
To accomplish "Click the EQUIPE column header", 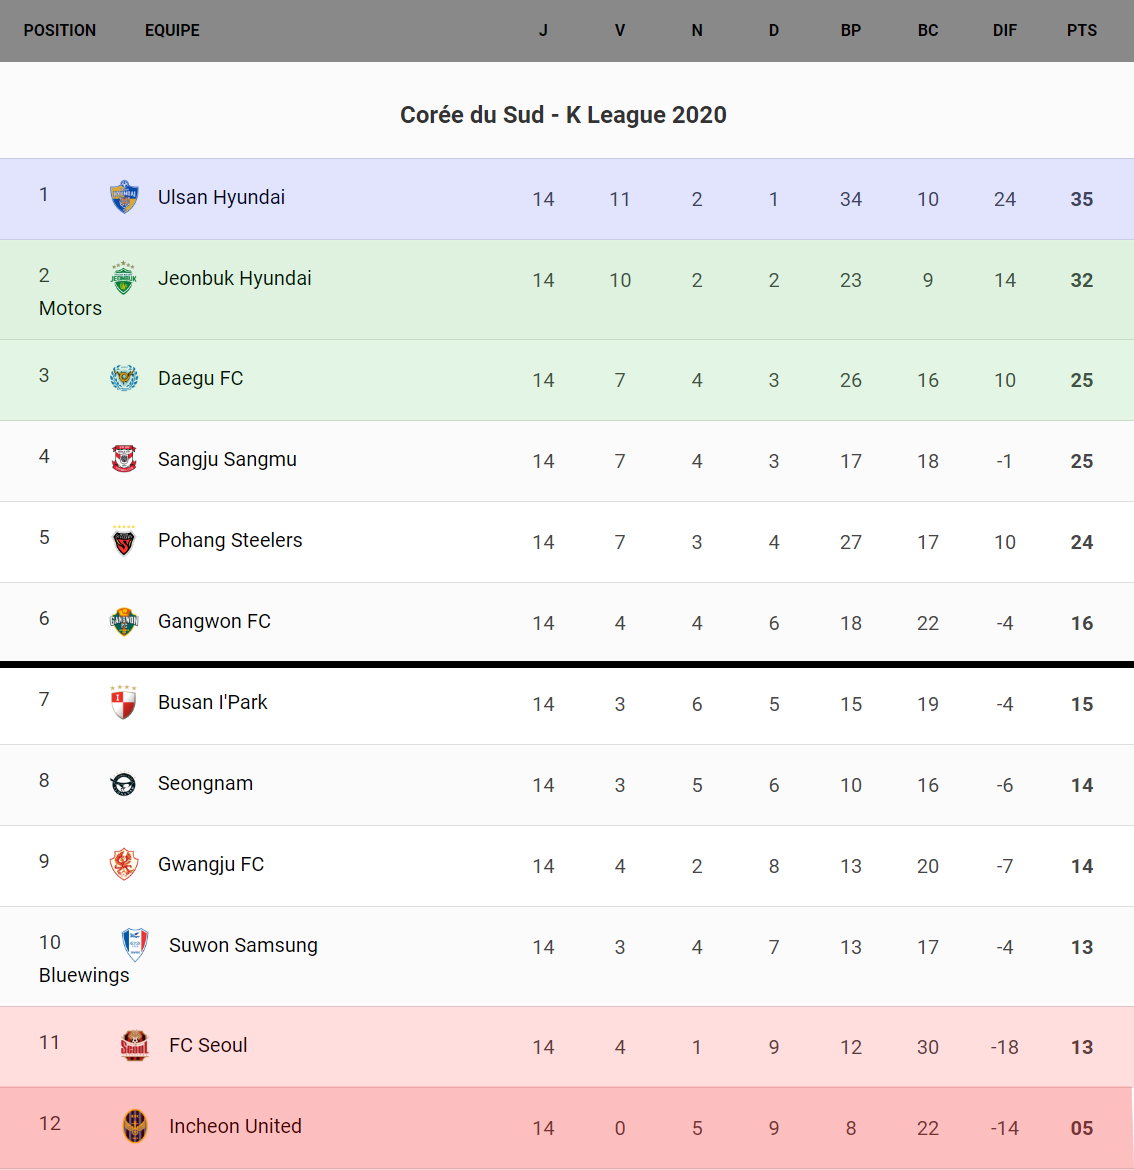I will [172, 30].
